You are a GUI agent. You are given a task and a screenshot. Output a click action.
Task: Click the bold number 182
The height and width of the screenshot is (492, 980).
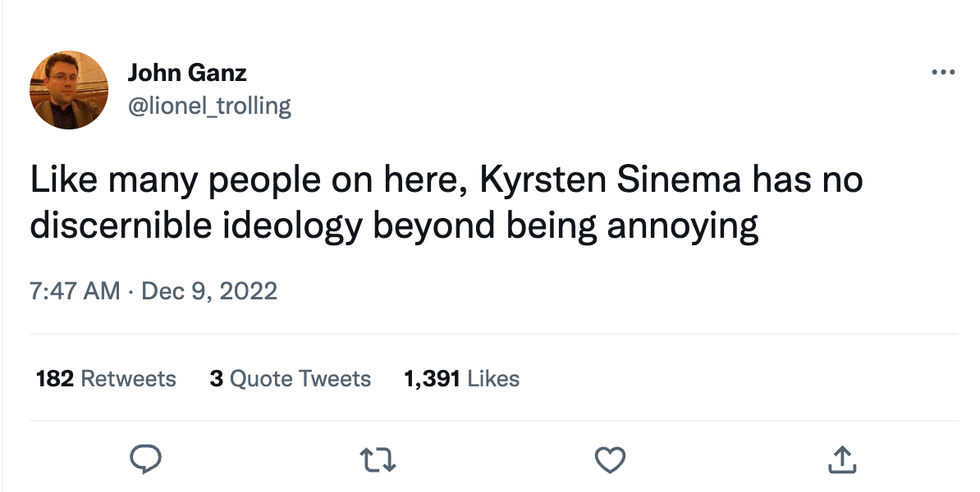tap(54, 379)
